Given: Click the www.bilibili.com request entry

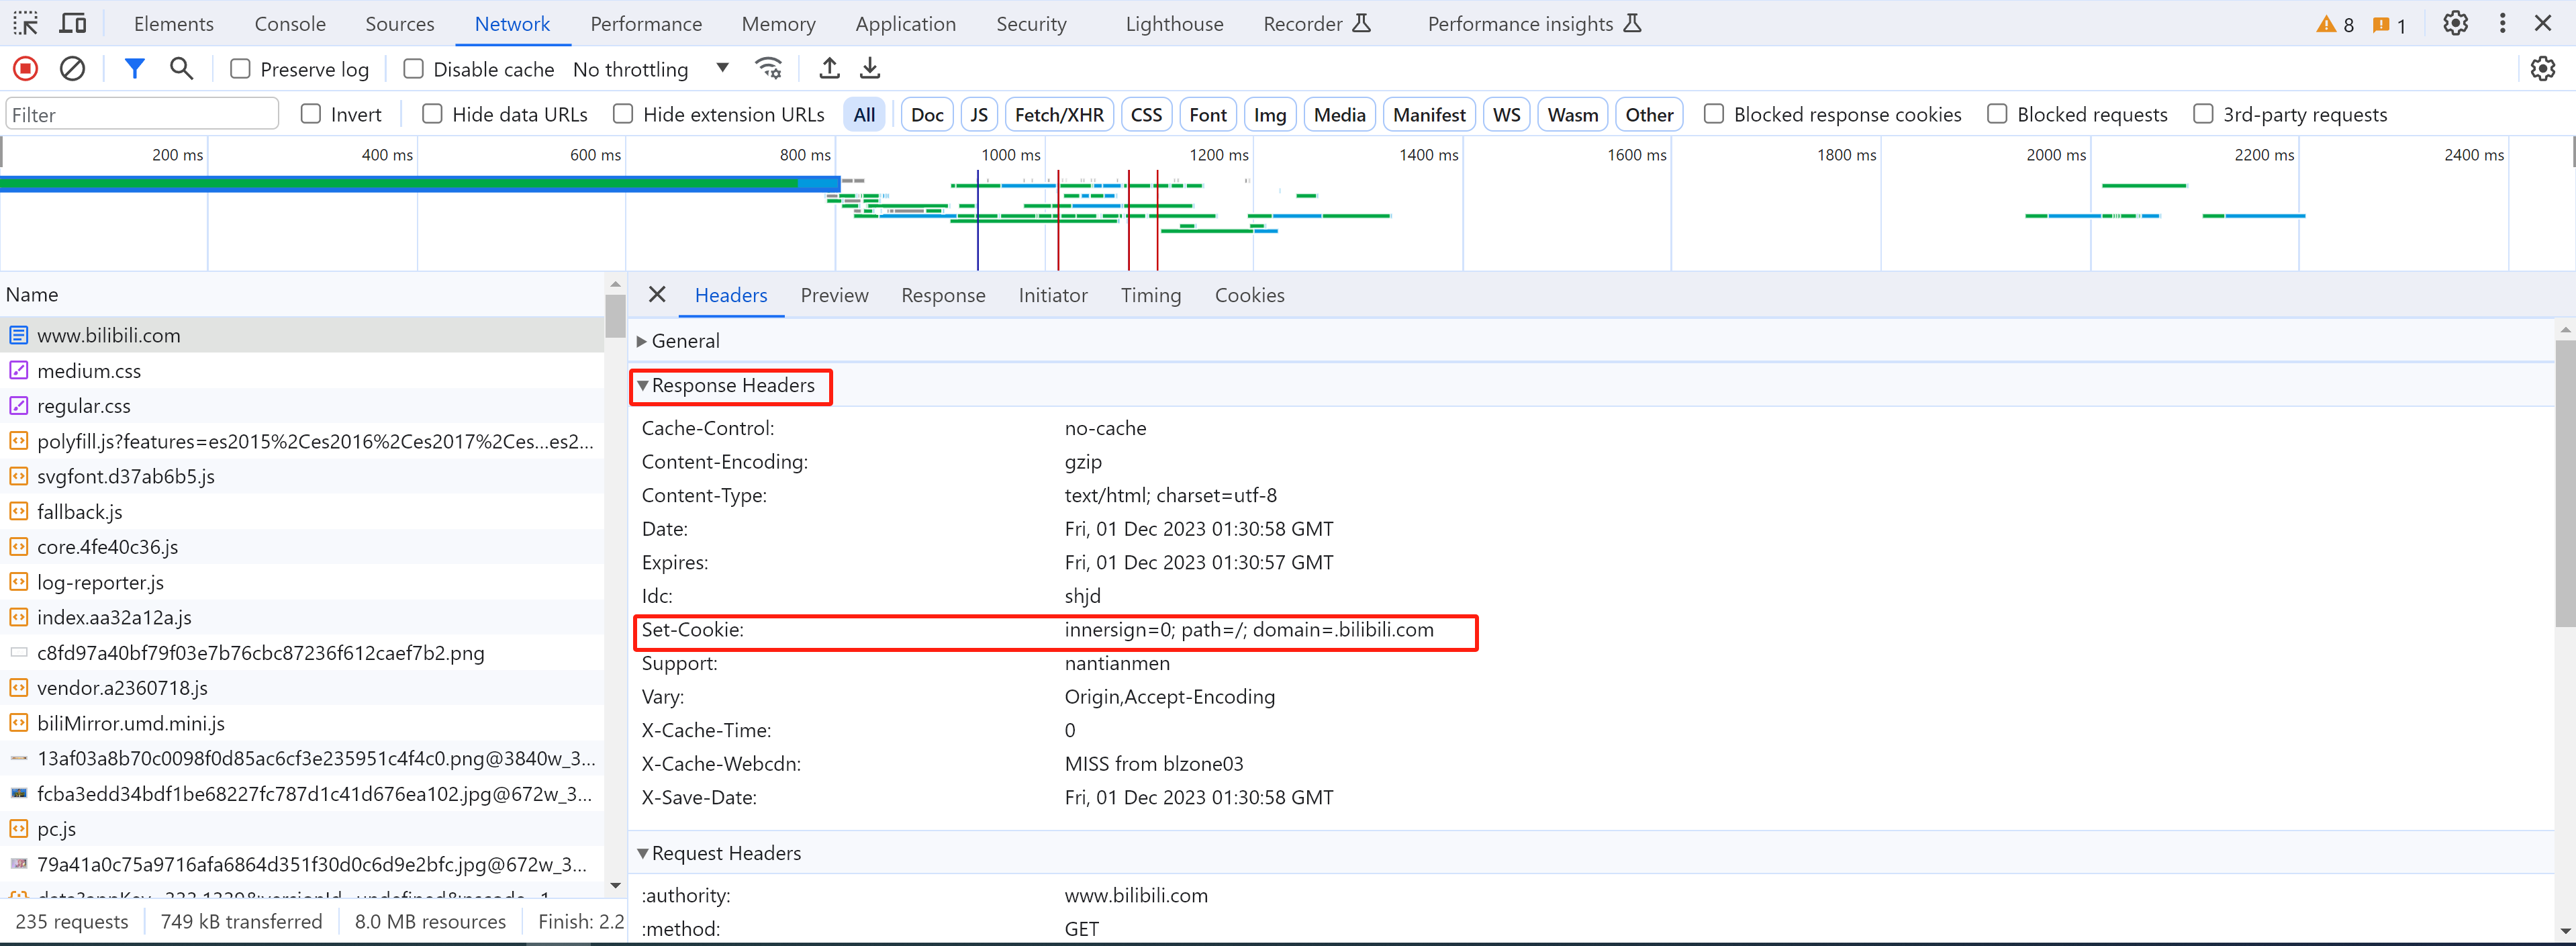Looking at the screenshot, I should (x=110, y=334).
